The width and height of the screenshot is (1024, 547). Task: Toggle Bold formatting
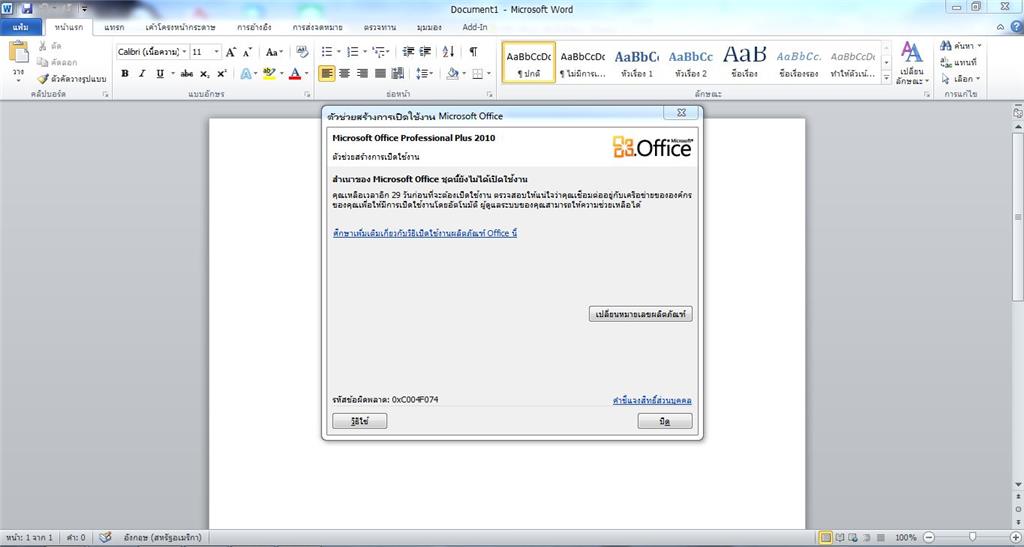click(125, 74)
